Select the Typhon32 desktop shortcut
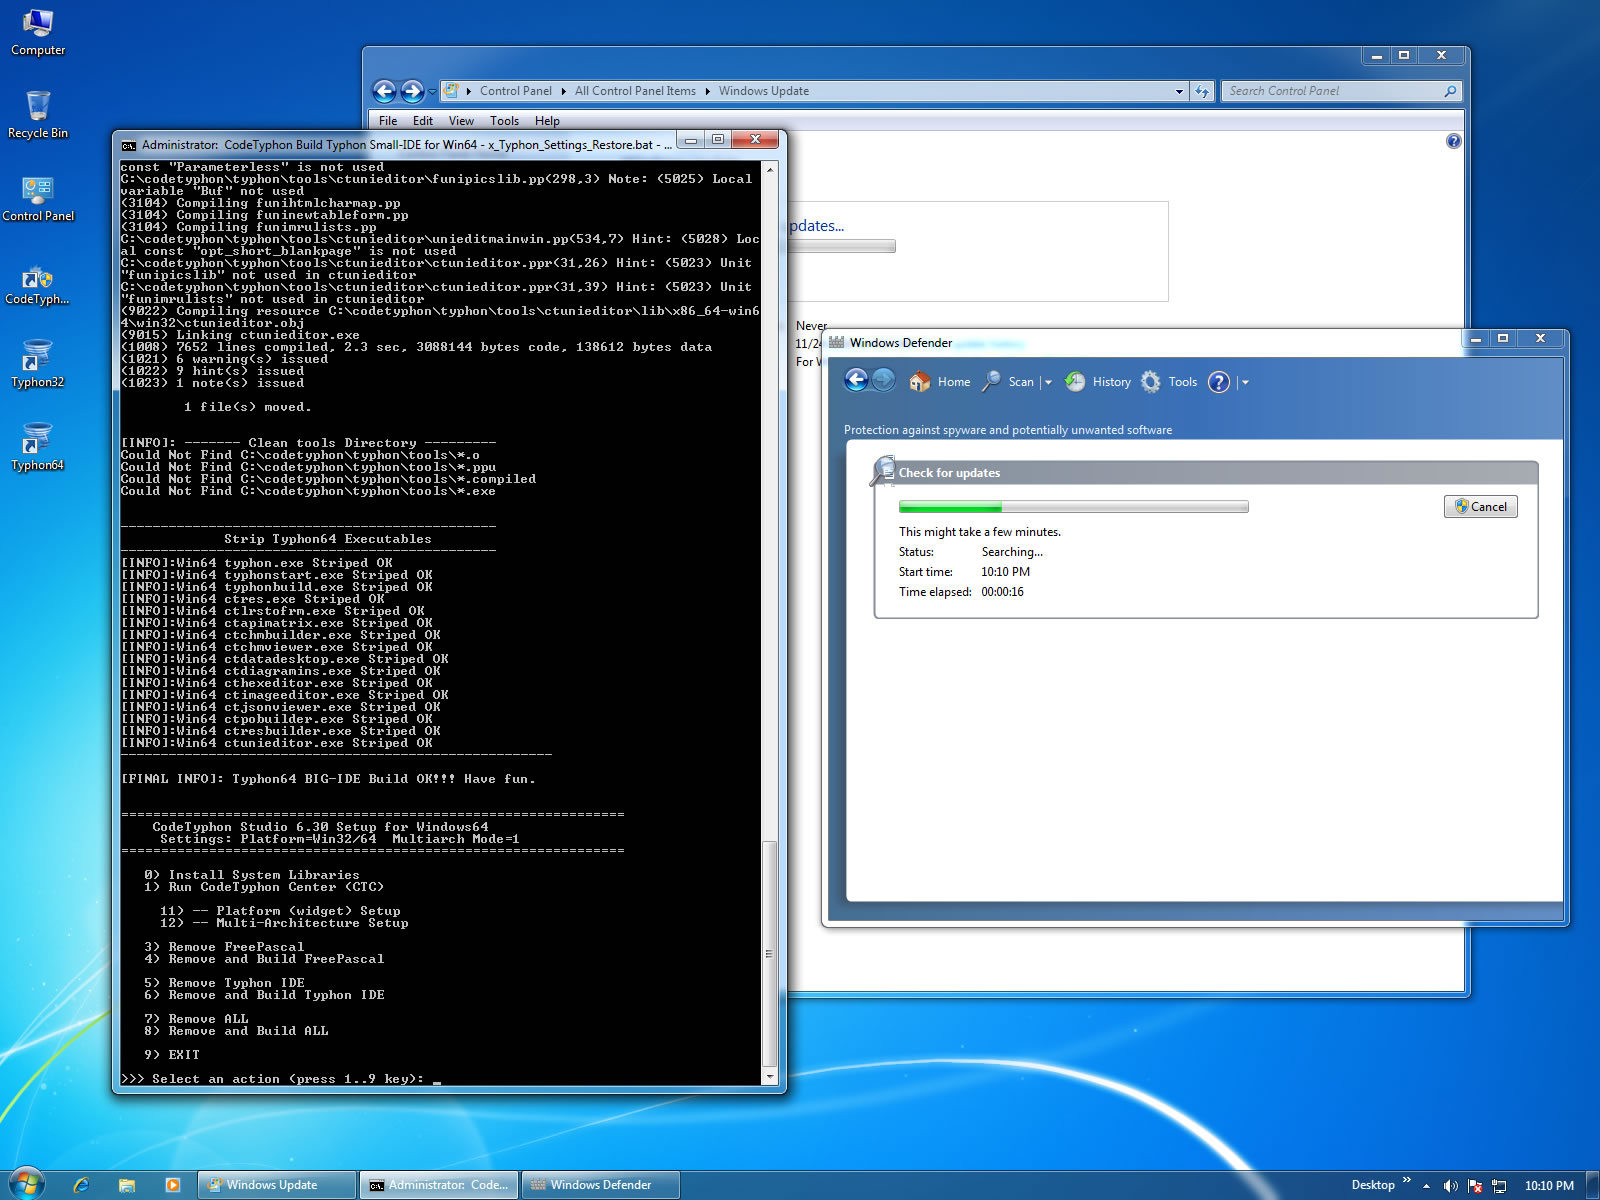Screen dimensions: 1600x1200 [x=38, y=365]
